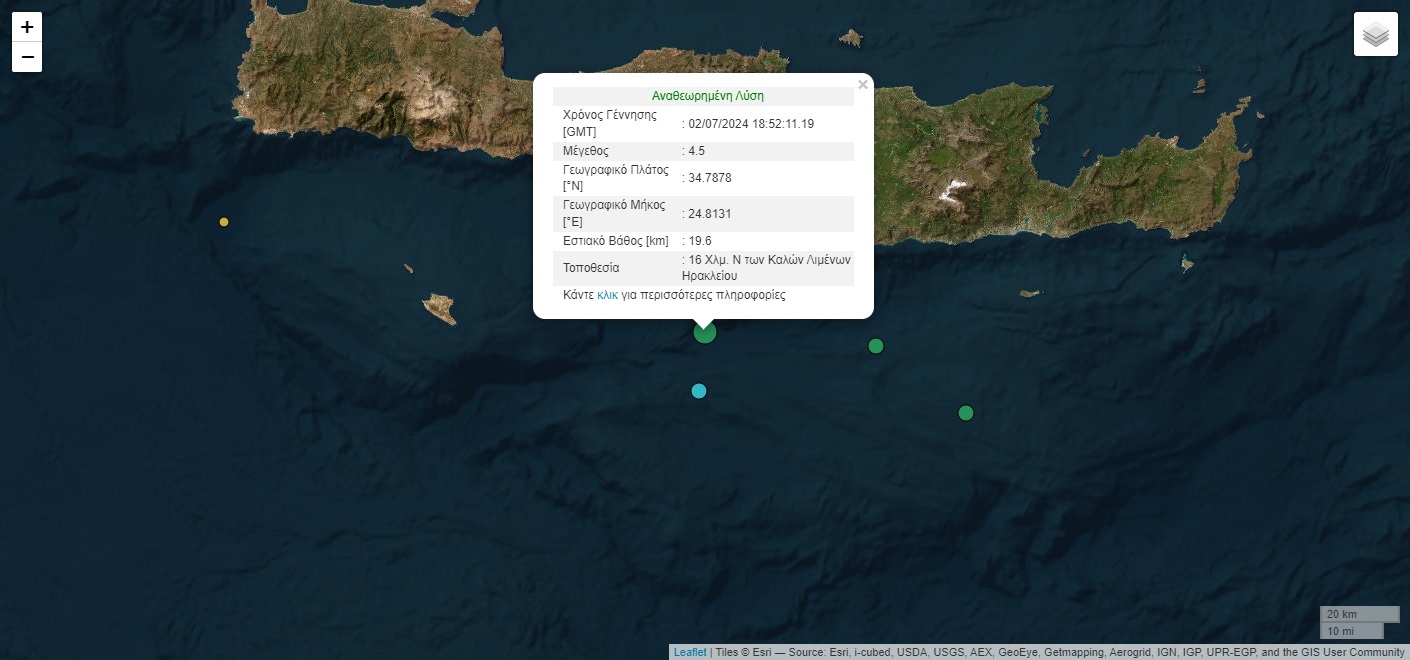
Task: Open the map layers control
Action: point(1375,34)
